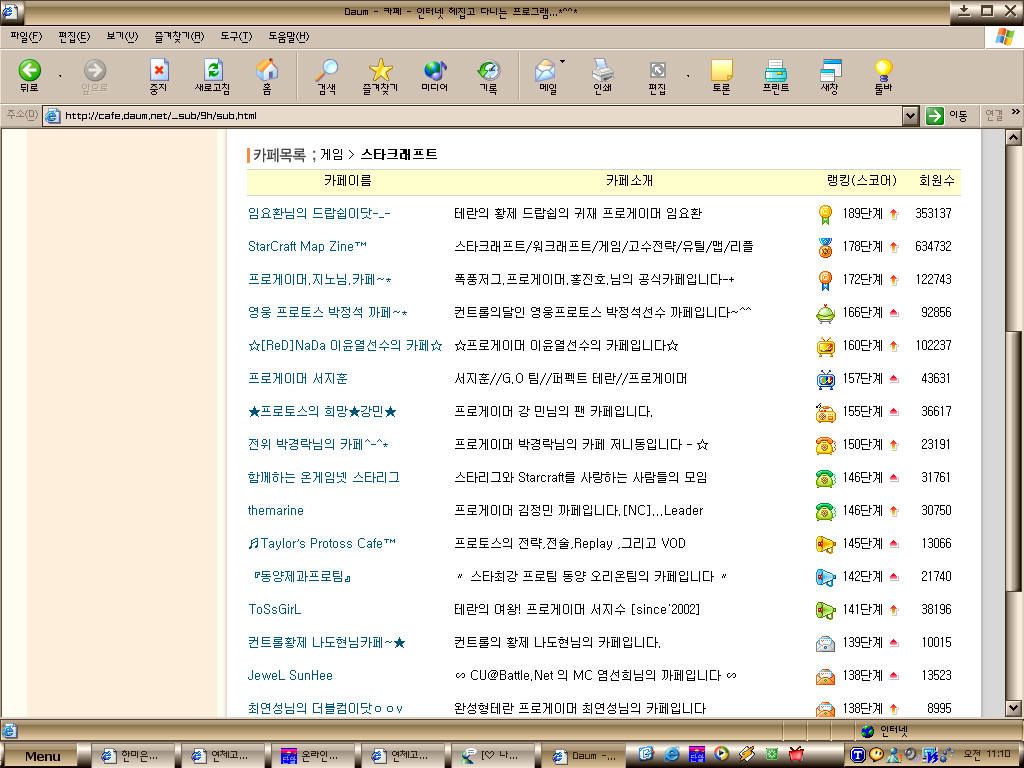The image size is (1024, 768).
Task: Click the 이동 go button
Action: click(948, 116)
